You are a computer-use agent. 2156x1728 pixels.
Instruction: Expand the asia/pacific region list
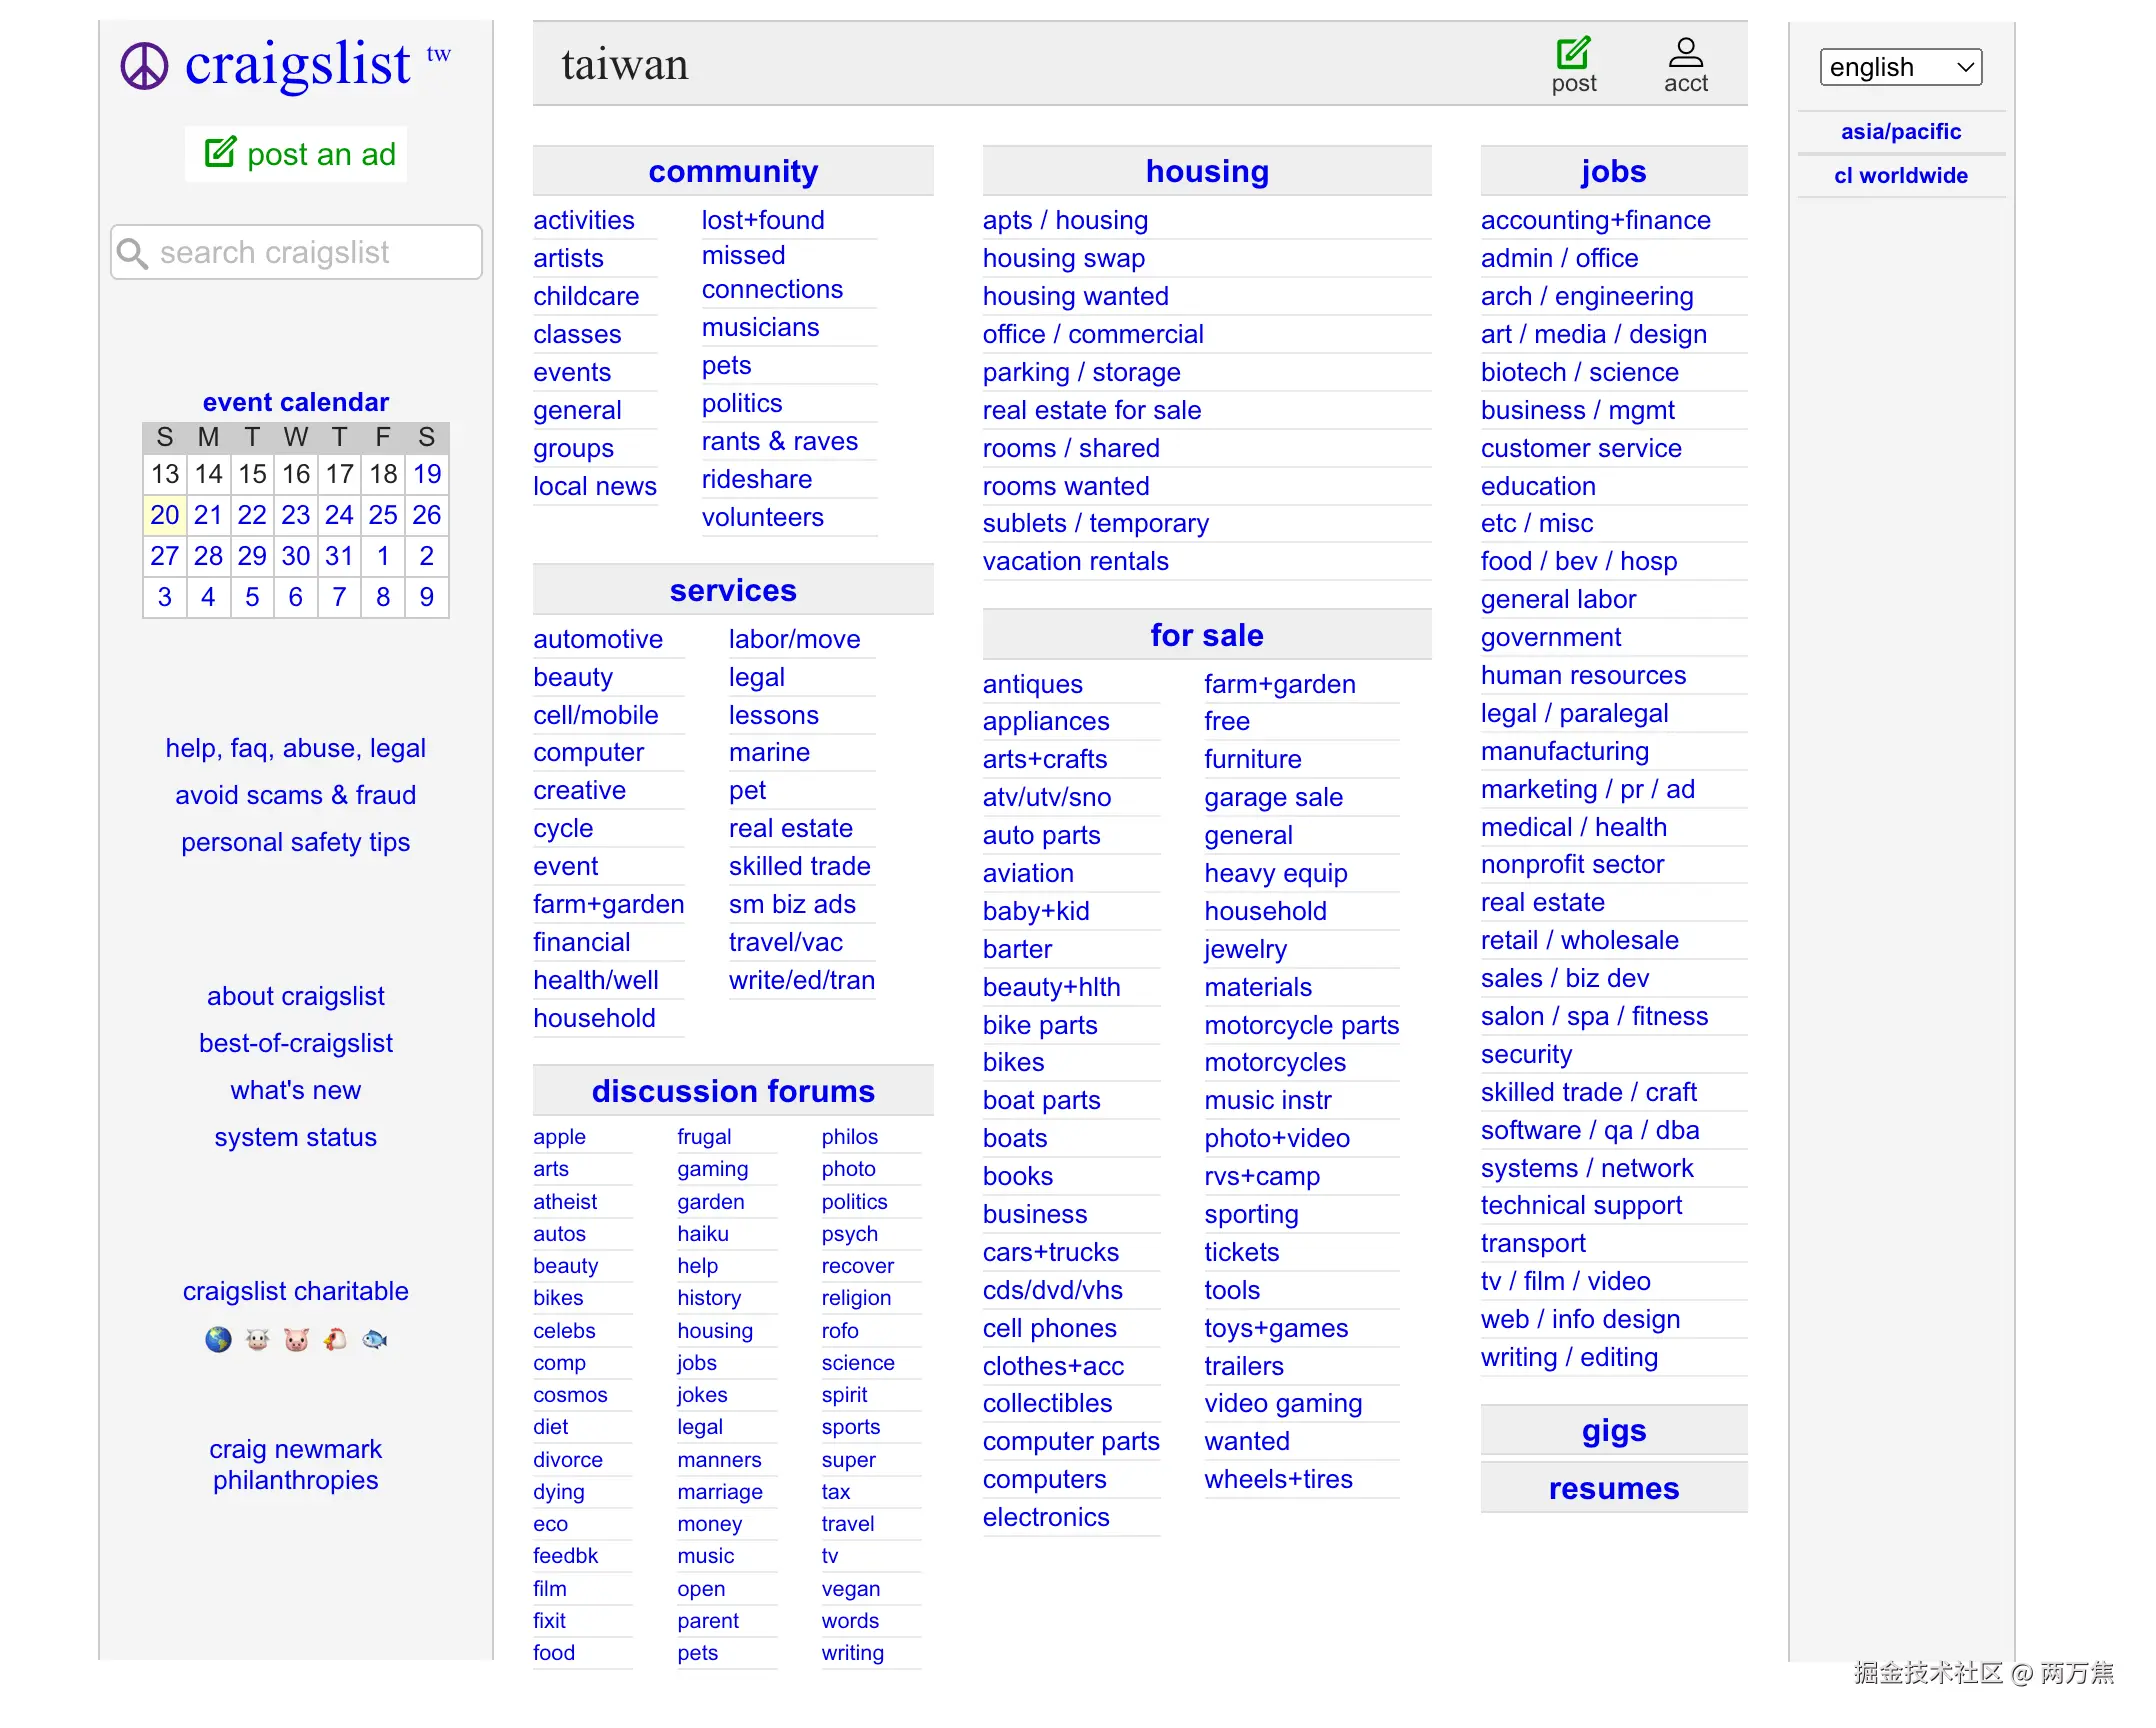pyautogui.click(x=1899, y=131)
